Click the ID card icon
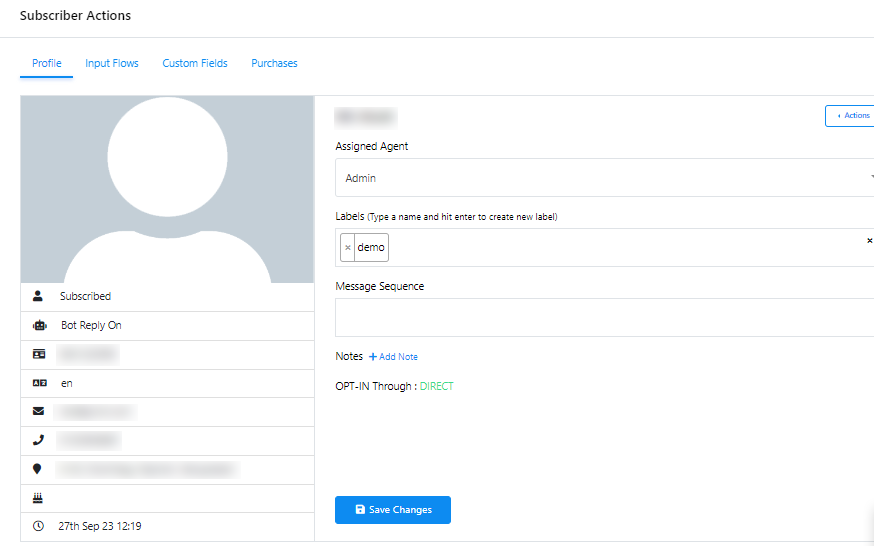The height and width of the screenshot is (546, 874). (39, 354)
